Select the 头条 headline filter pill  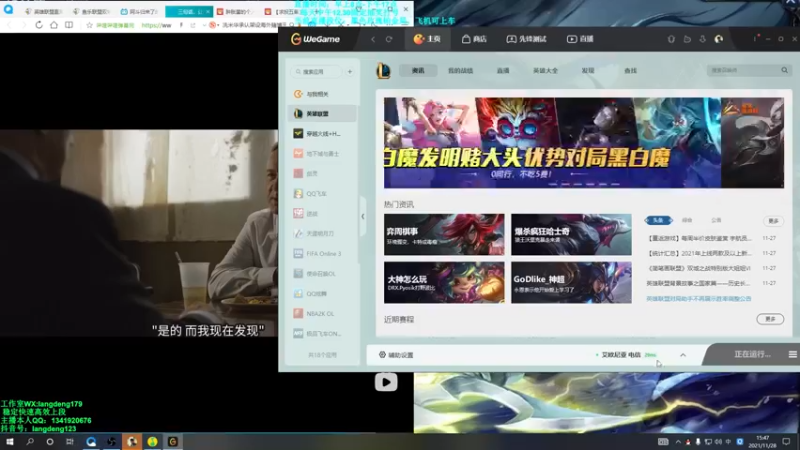pyautogui.click(x=658, y=220)
